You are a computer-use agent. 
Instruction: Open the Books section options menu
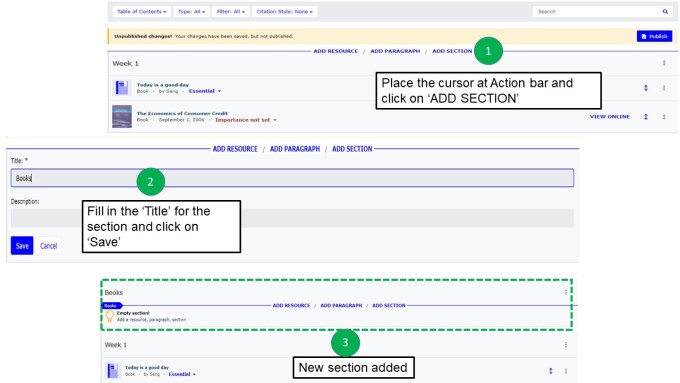(566, 292)
